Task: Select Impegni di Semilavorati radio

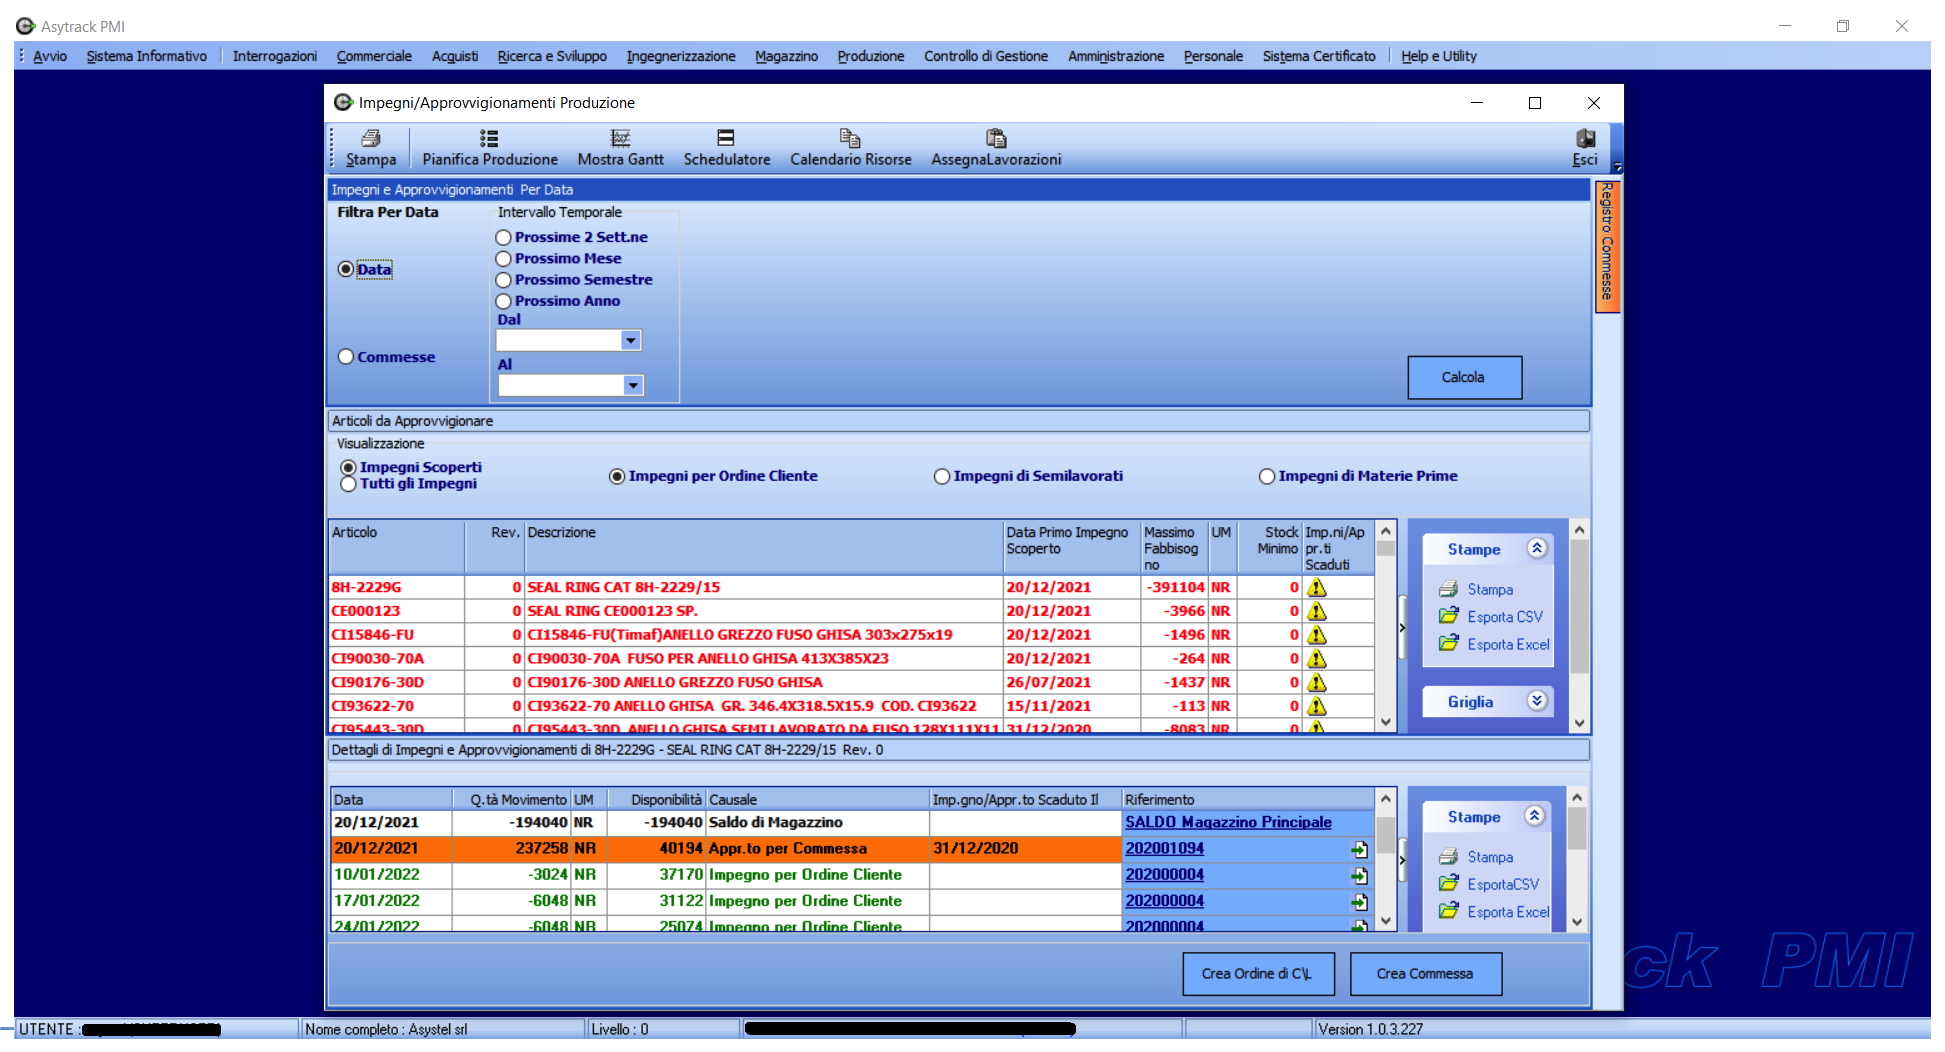Action: click(x=942, y=477)
